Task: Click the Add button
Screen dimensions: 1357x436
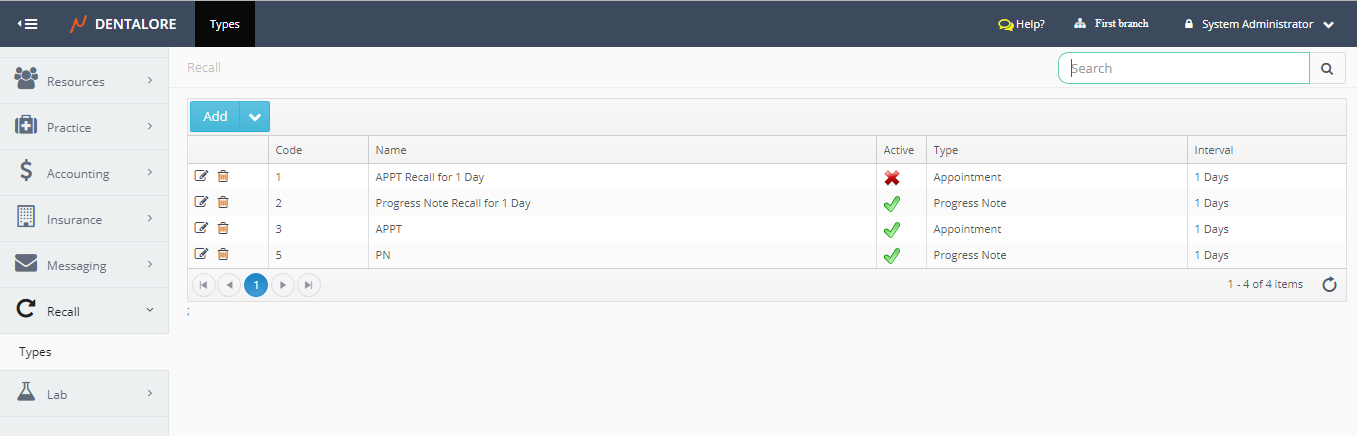Action: 215,117
